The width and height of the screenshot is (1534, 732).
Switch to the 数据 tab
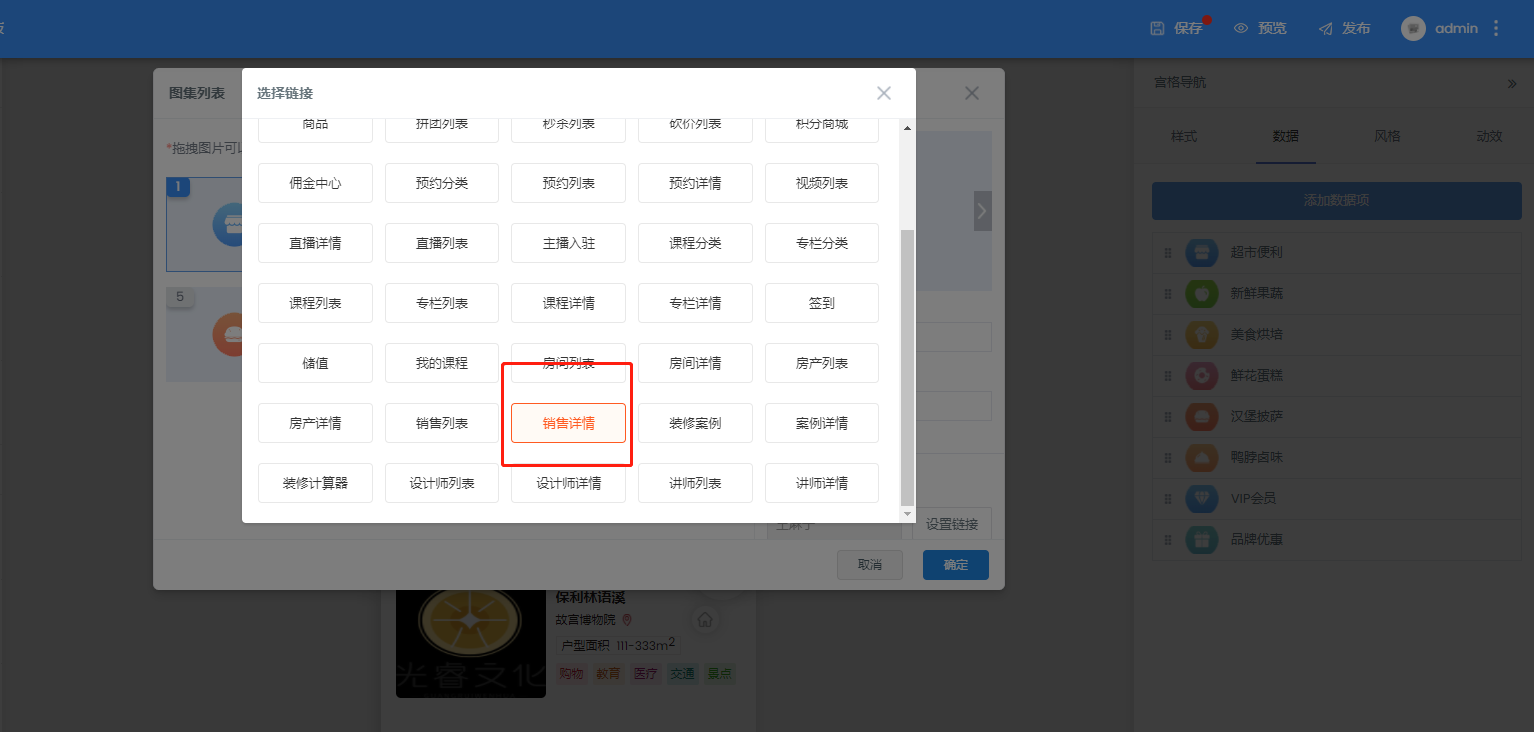tap(1286, 137)
